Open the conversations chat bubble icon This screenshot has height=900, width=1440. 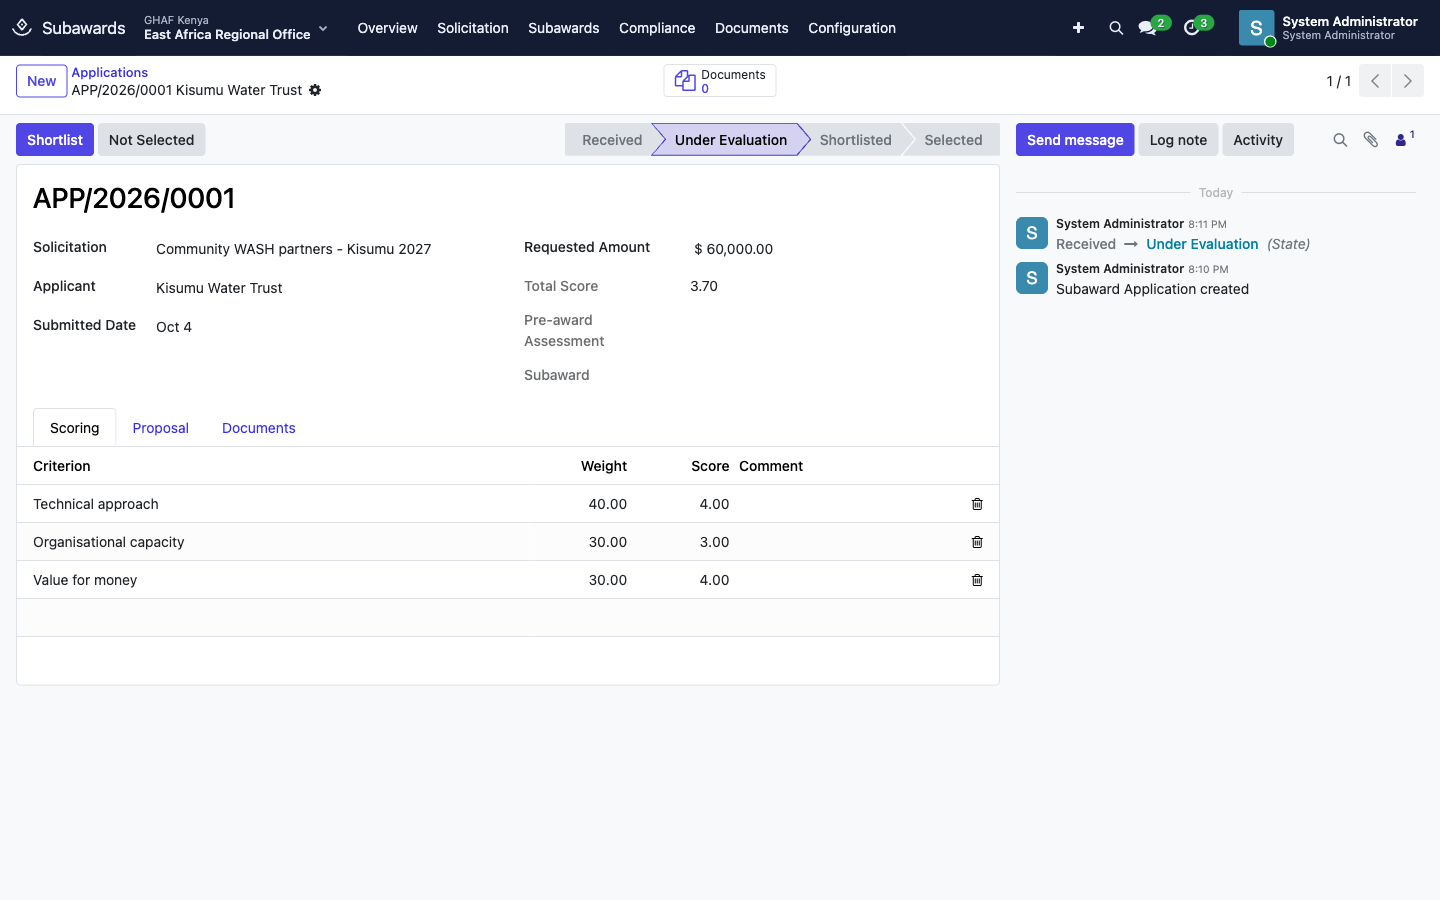[1148, 28]
